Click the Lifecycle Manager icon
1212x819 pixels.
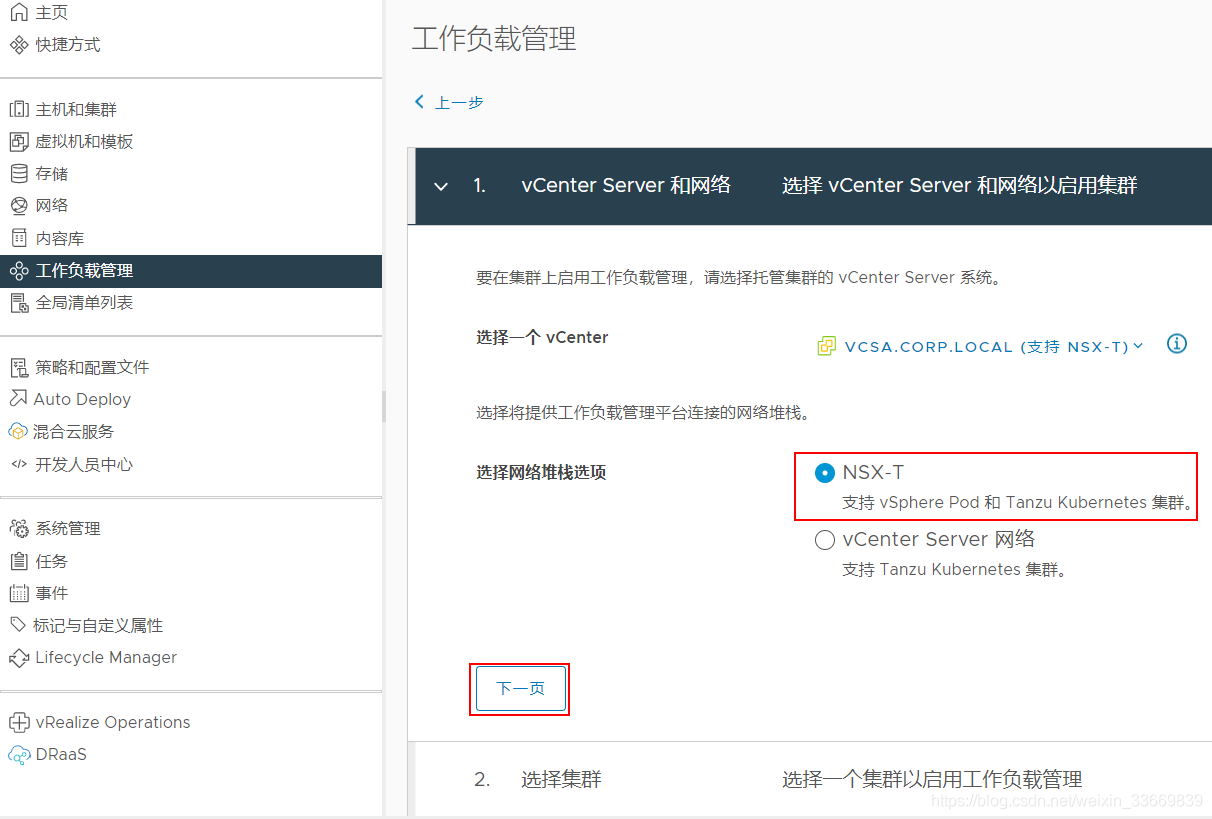(x=19, y=658)
